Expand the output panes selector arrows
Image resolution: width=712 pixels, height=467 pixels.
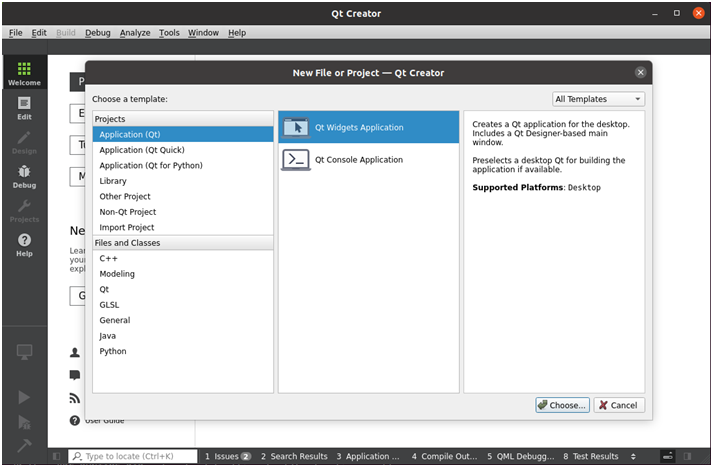[x=633, y=456]
